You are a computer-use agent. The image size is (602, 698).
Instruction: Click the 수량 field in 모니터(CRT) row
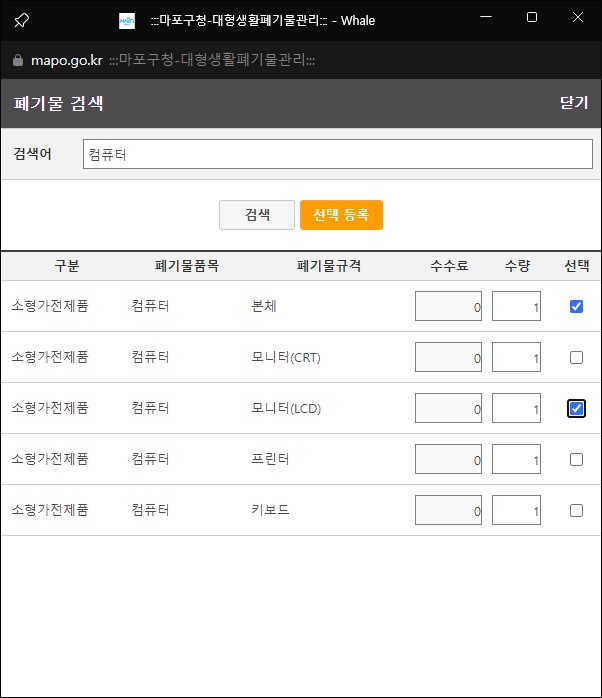(x=516, y=357)
